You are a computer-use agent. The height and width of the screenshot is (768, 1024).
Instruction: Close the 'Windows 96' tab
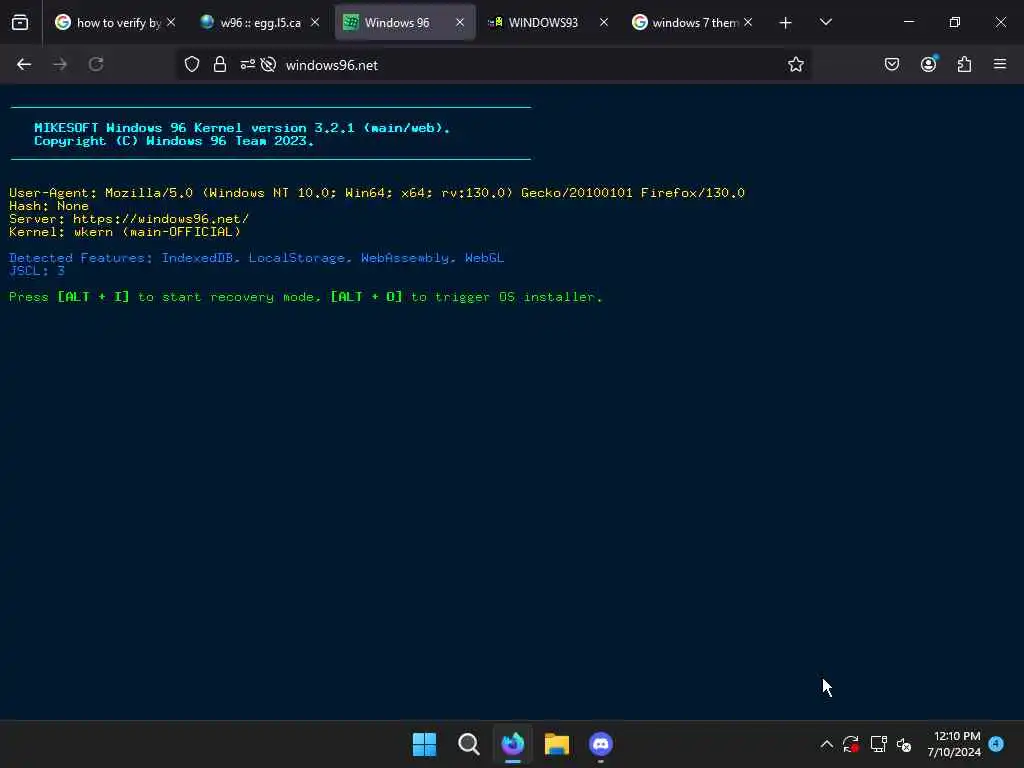point(460,23)
